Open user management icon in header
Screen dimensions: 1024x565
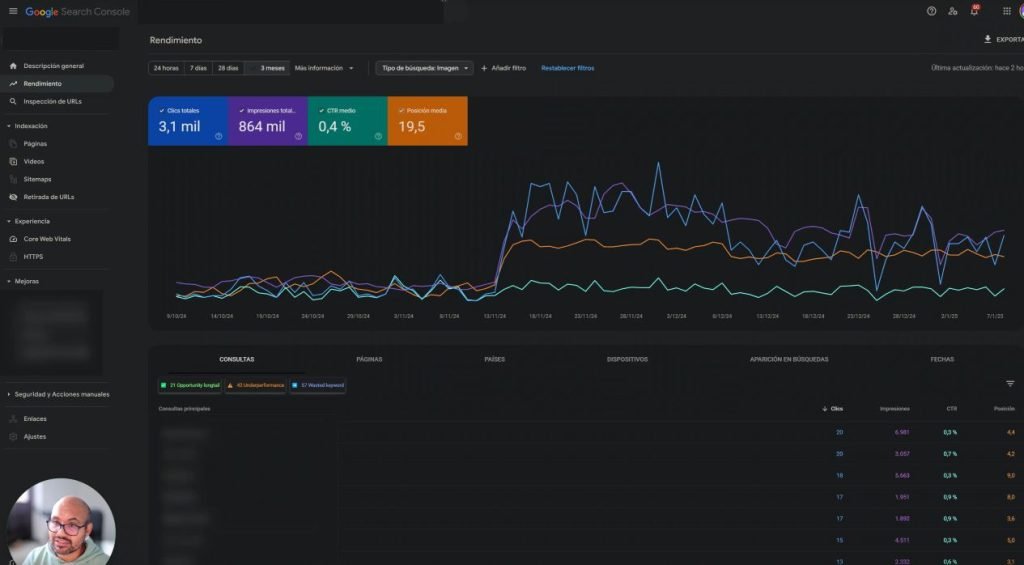[x=953, y=11]
